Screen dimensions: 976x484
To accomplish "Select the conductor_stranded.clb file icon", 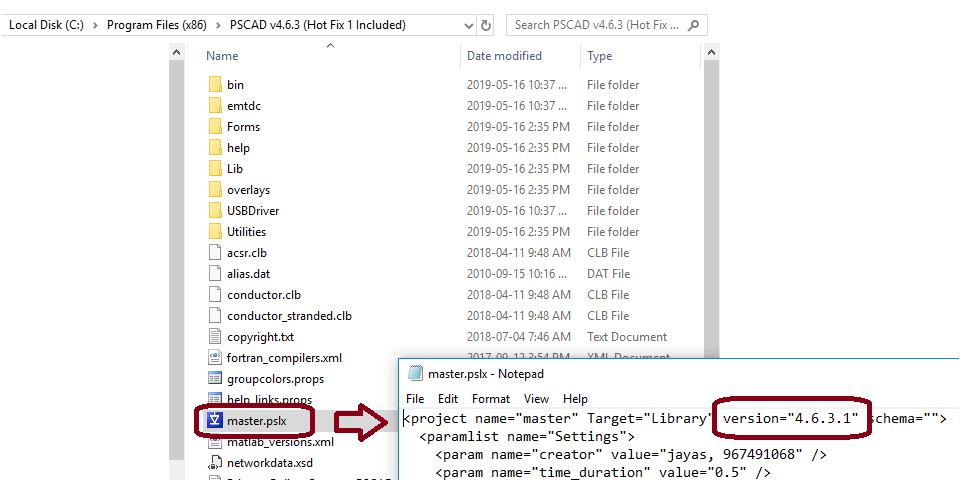I will pyautogui.click(x=215, y=316).
